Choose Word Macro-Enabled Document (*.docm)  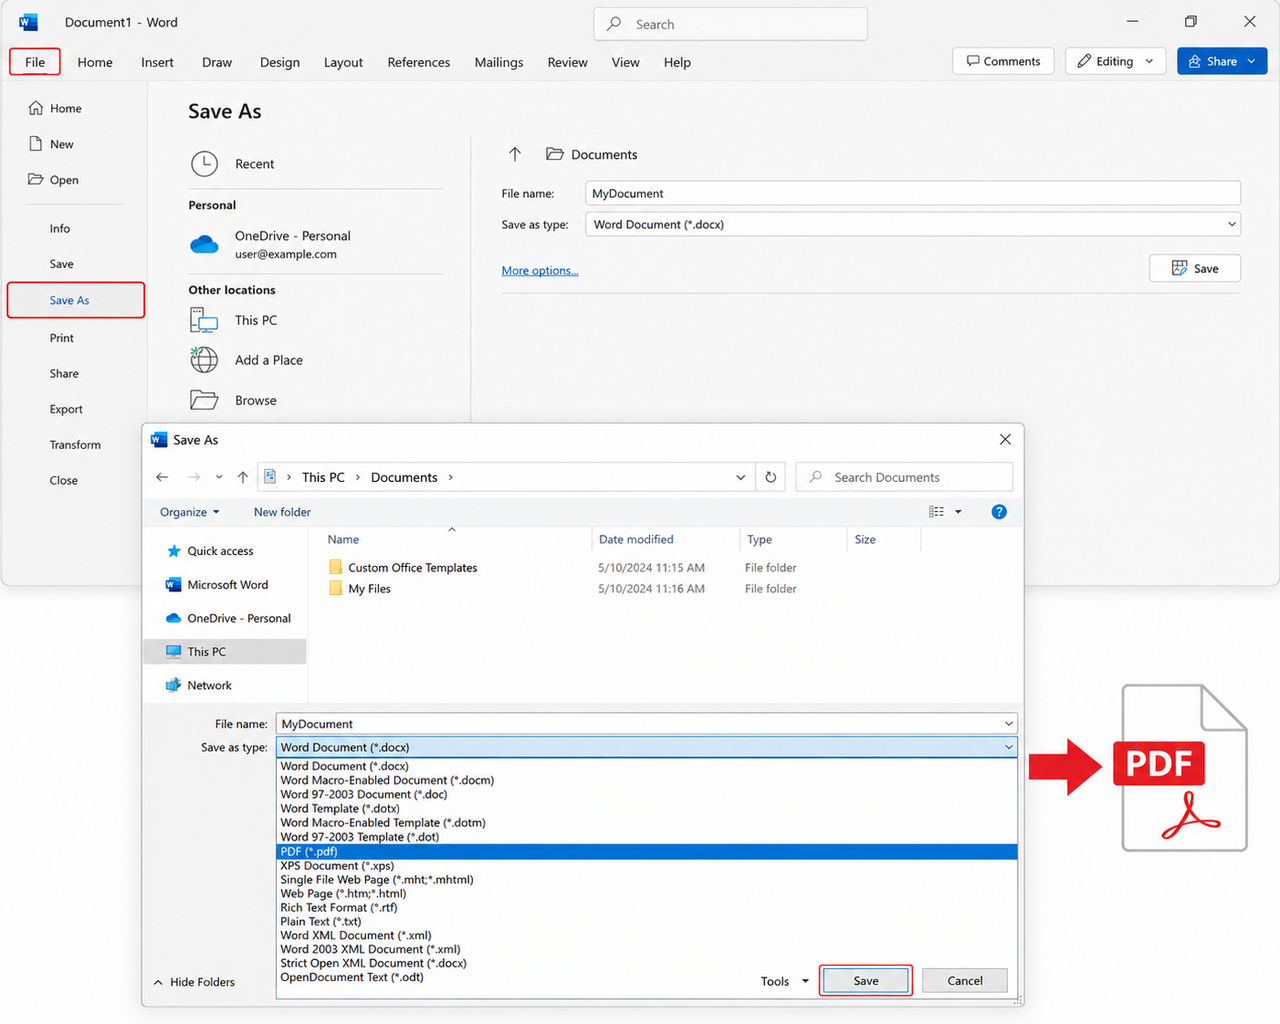click(387, 780)
